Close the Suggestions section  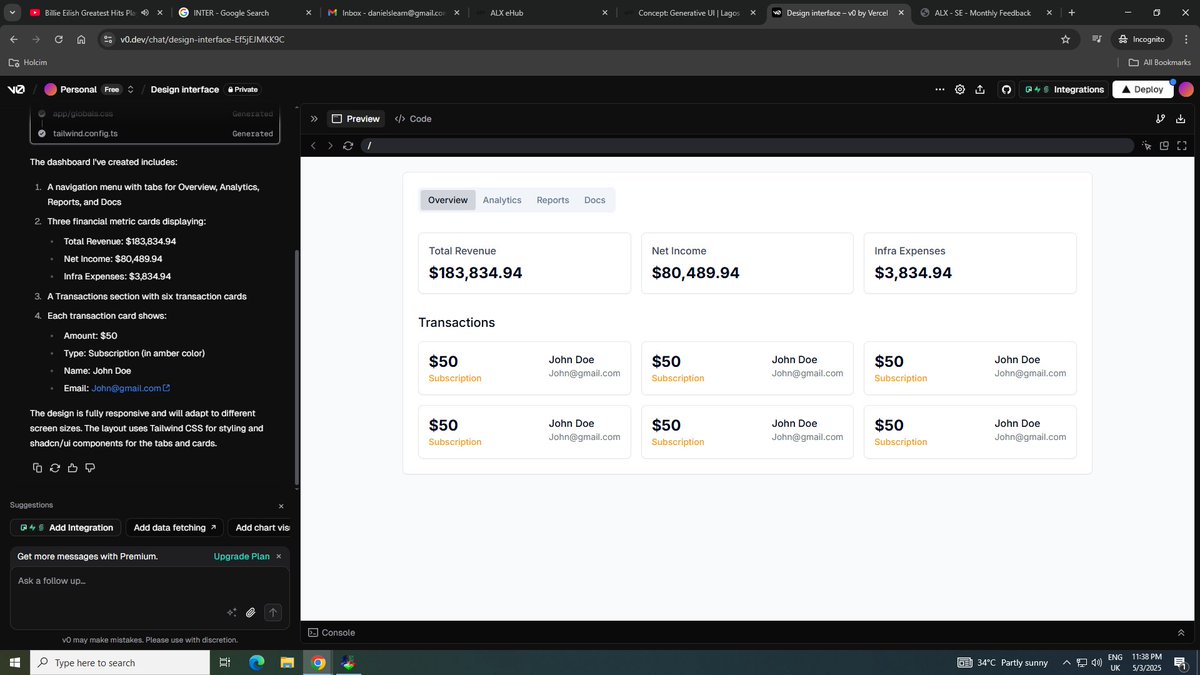click(281, 506)
